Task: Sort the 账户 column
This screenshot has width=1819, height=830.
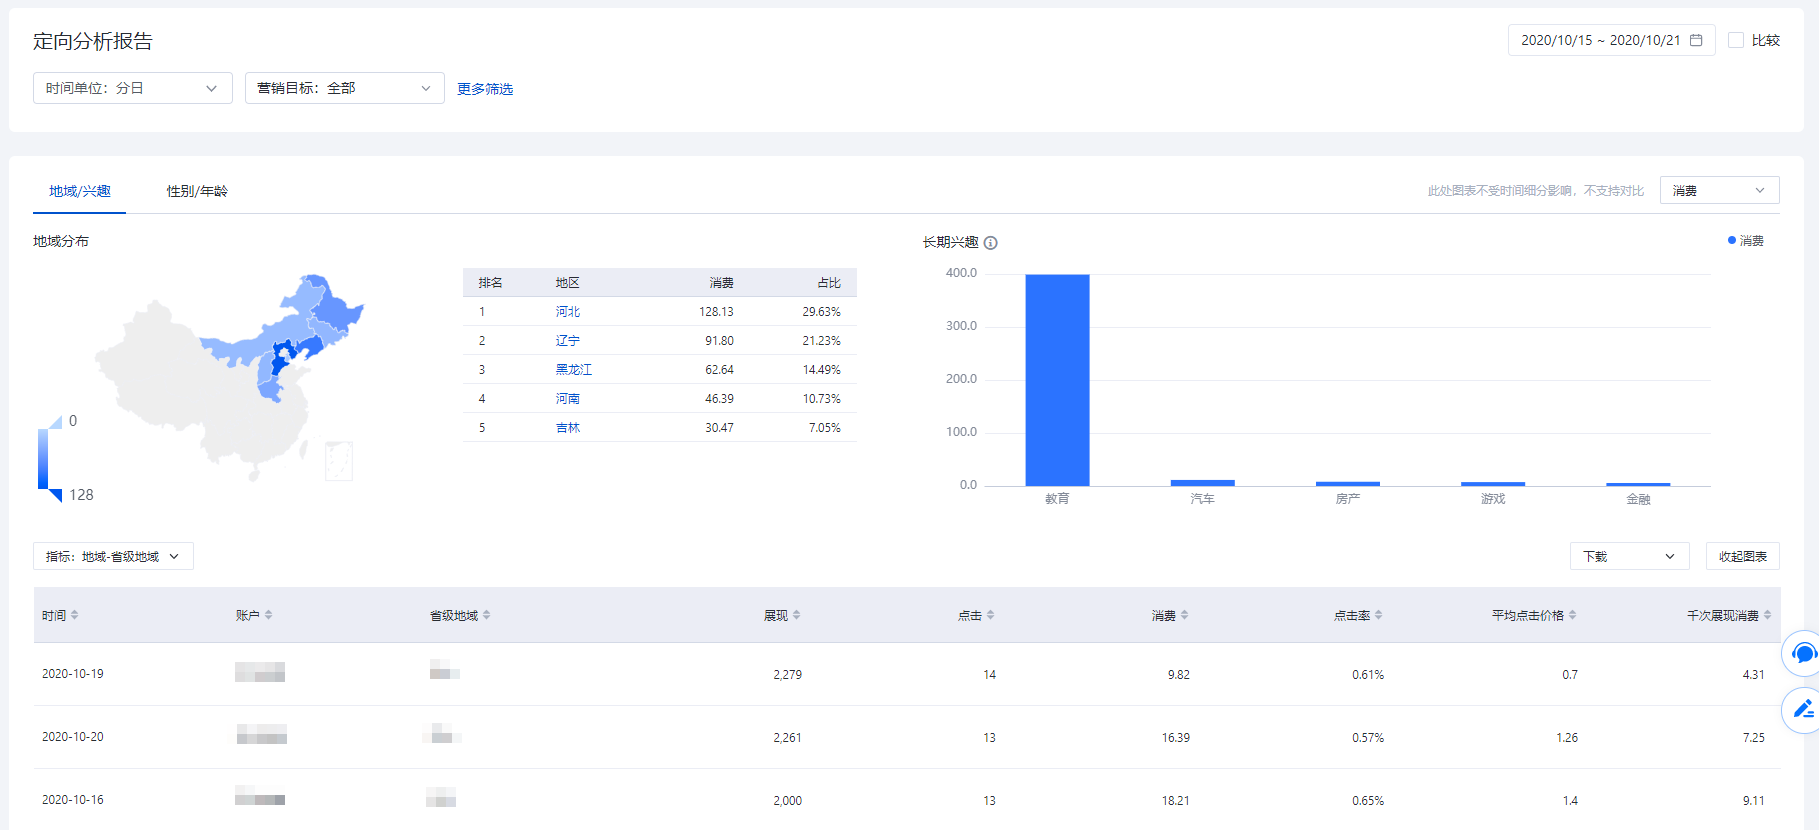Action: pos(268,615)
